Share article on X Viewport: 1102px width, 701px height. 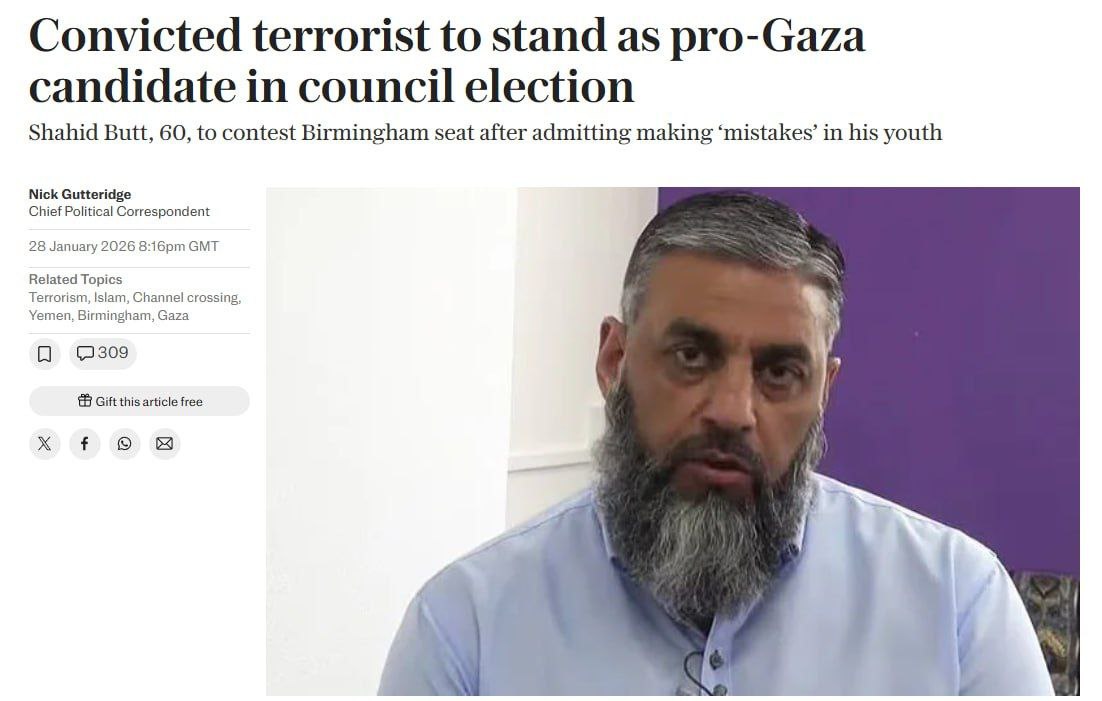coord(44,444)
